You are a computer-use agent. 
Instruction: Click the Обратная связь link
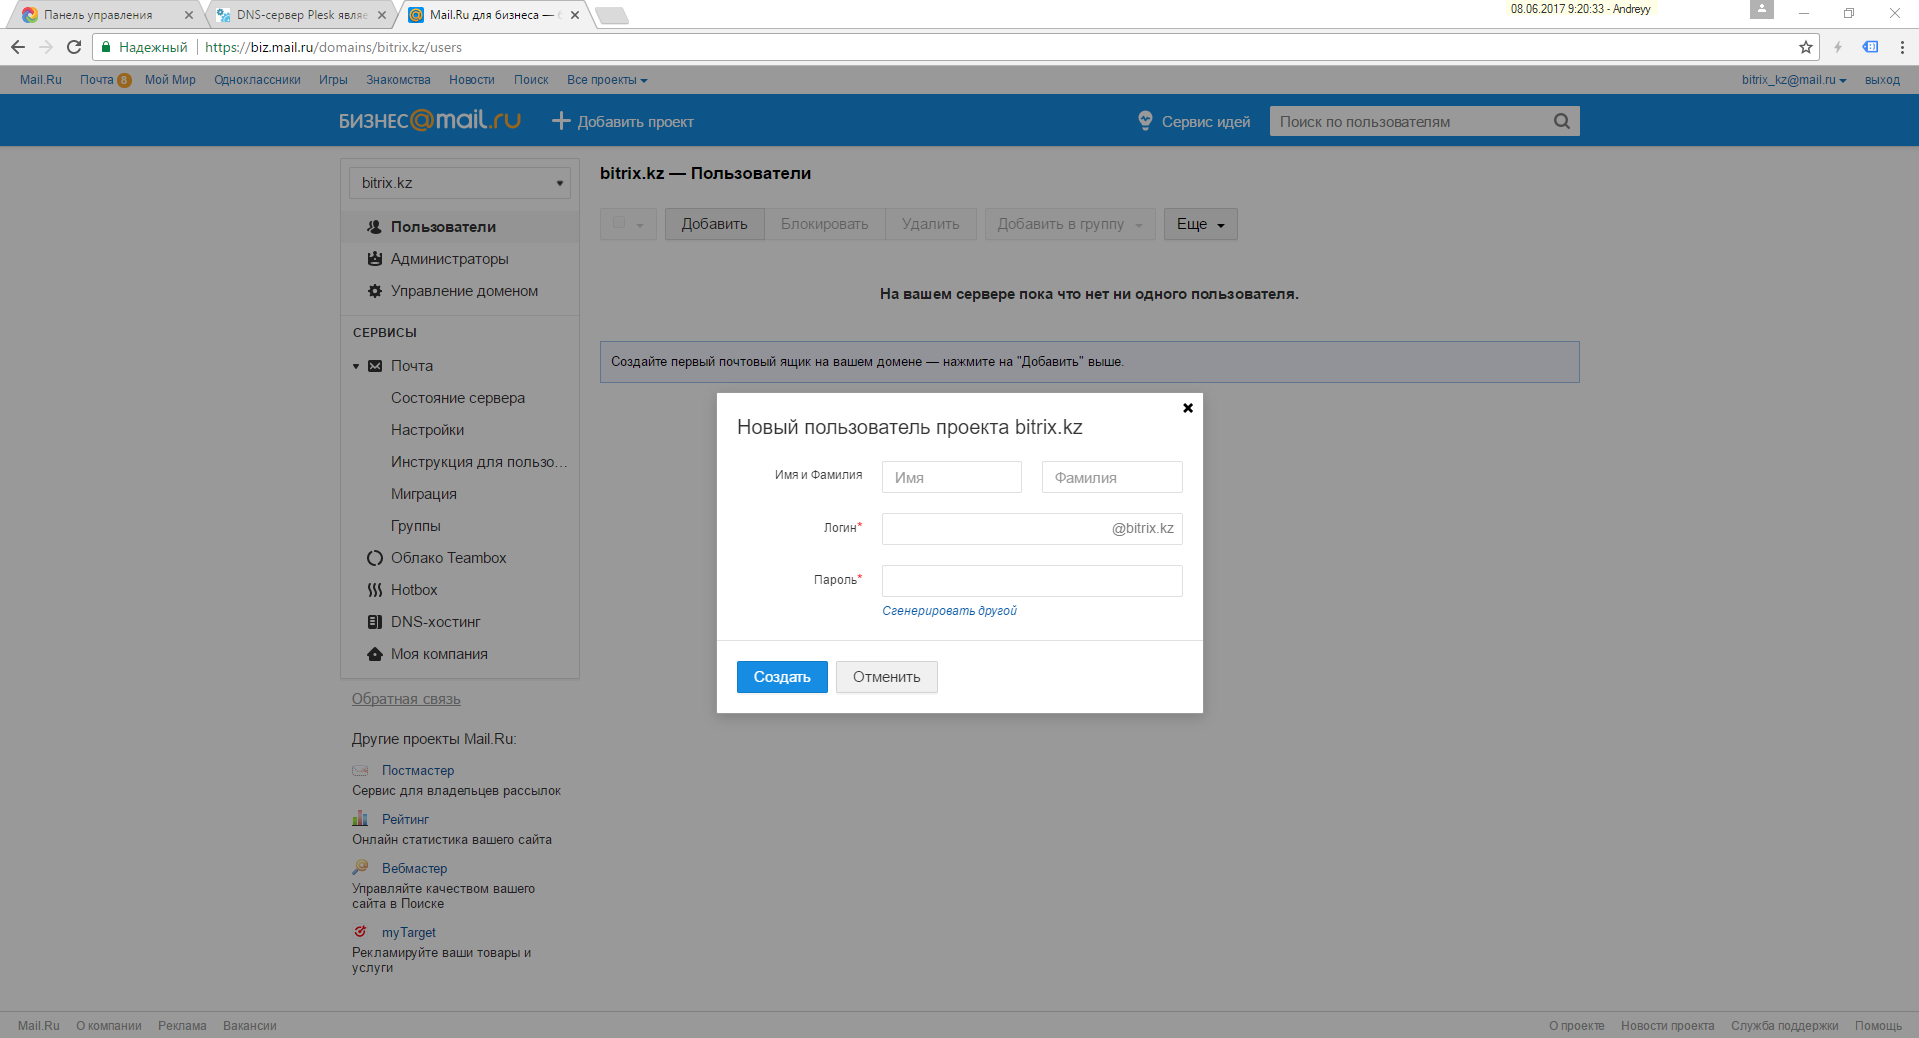coord(406,699)
